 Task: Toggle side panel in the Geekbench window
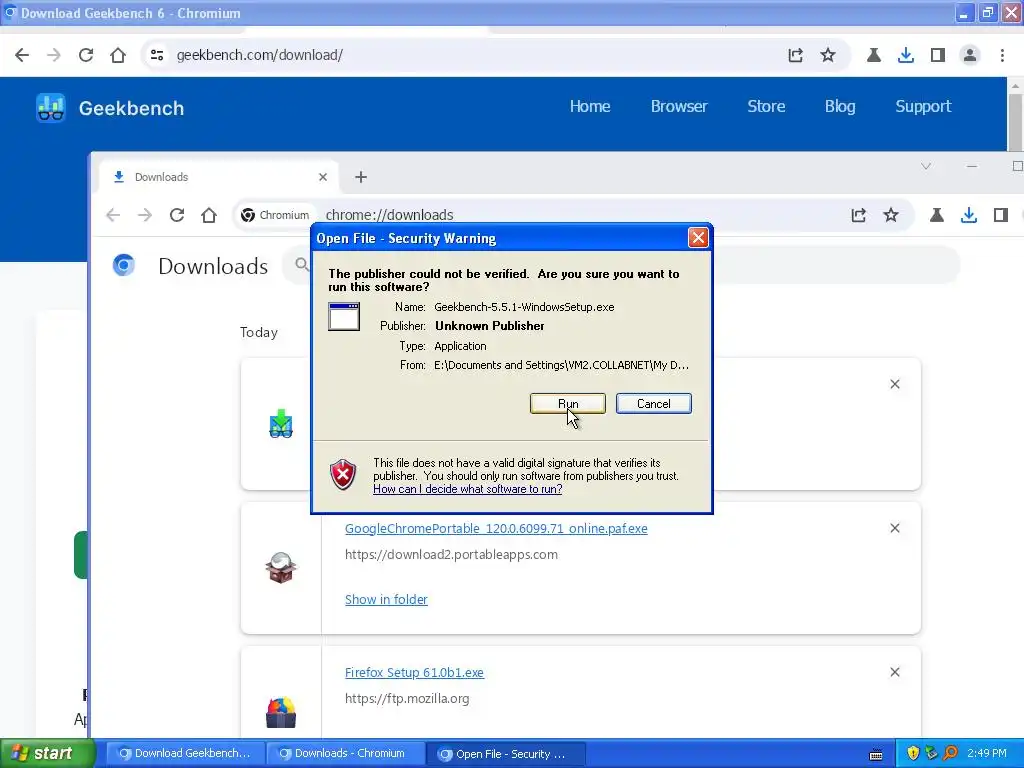point(938,55)
